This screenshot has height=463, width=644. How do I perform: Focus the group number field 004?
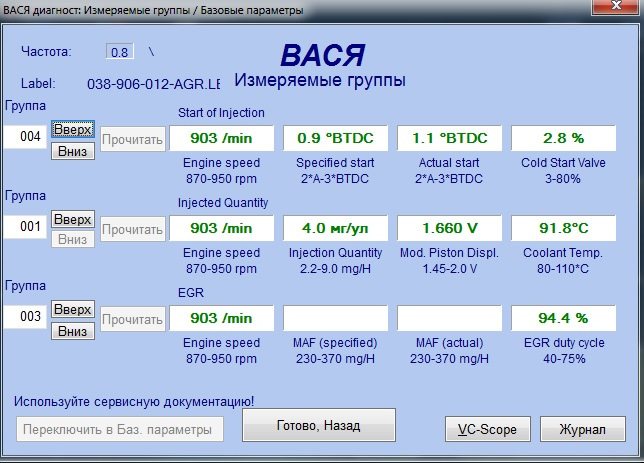[x=25, y=136]
